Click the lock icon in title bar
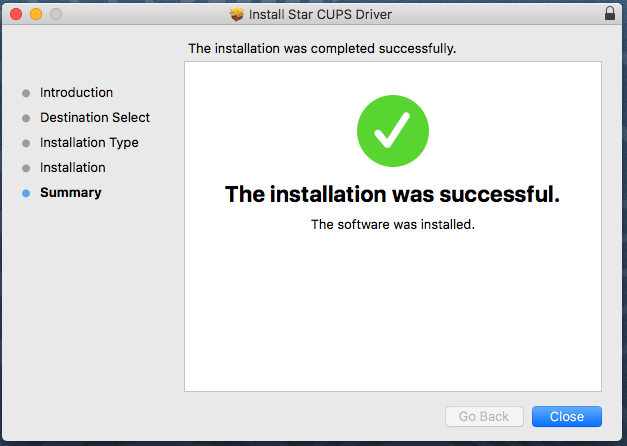 click(611, 14)
